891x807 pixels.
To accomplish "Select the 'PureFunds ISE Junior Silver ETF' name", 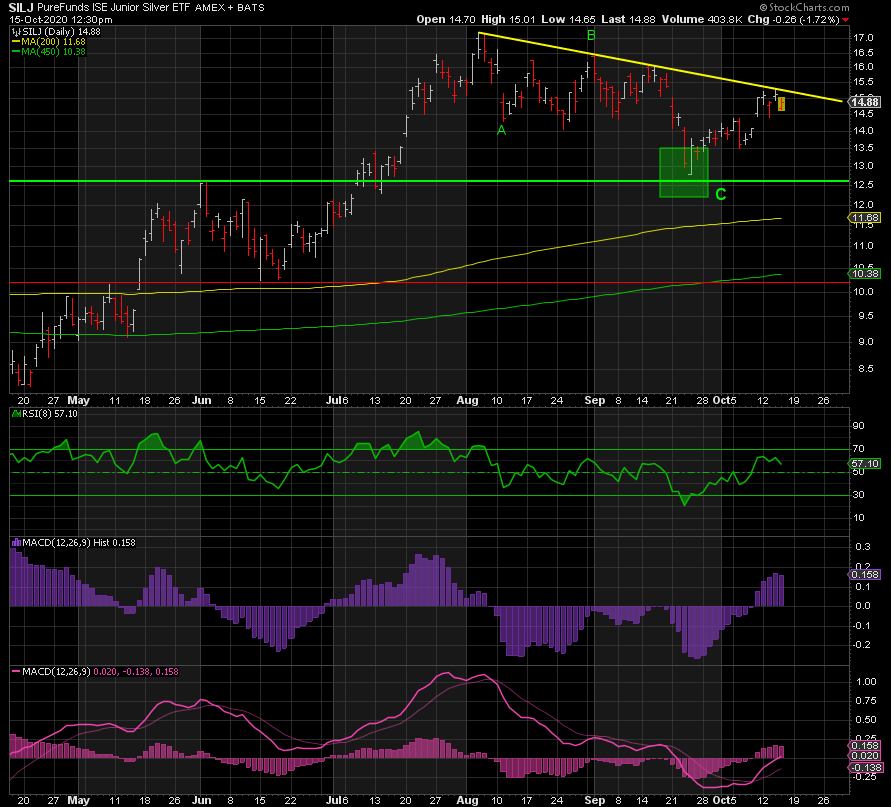I will (114, 7).
